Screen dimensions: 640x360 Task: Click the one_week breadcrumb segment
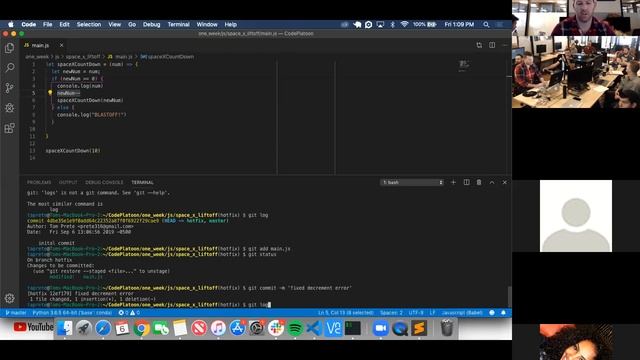point(37,57)
